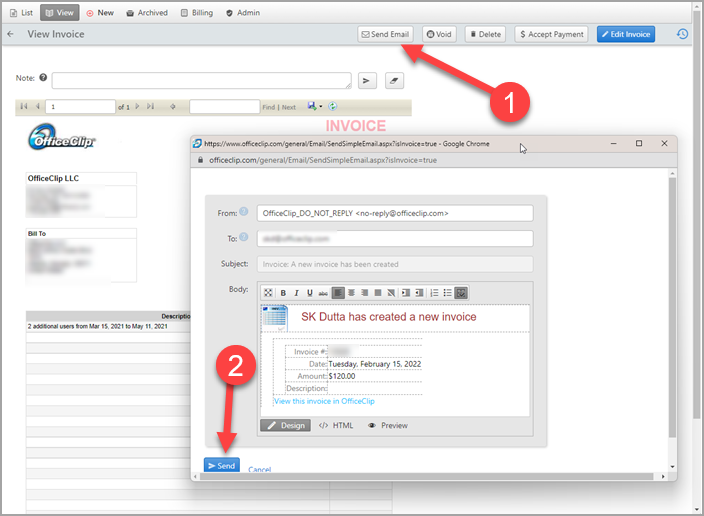Justify body text
Image resolution: width=704 pixels, height=516 pixels.
378,293
